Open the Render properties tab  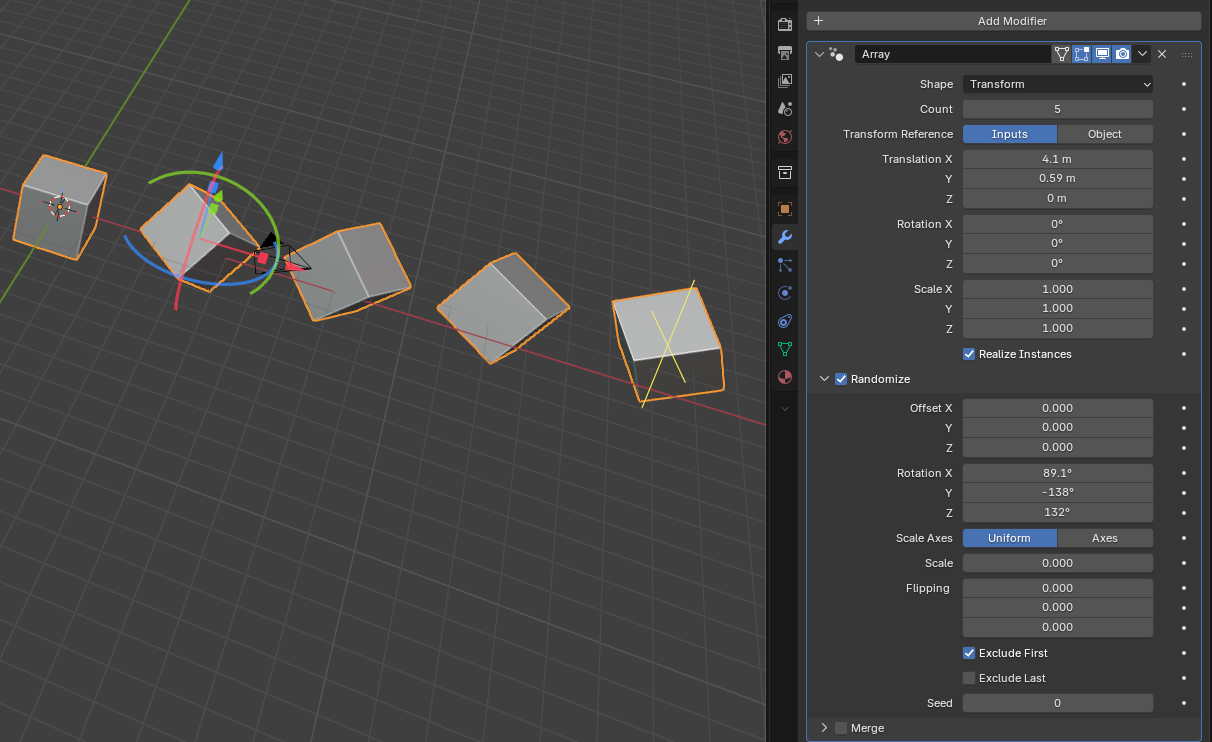point(785,24)
